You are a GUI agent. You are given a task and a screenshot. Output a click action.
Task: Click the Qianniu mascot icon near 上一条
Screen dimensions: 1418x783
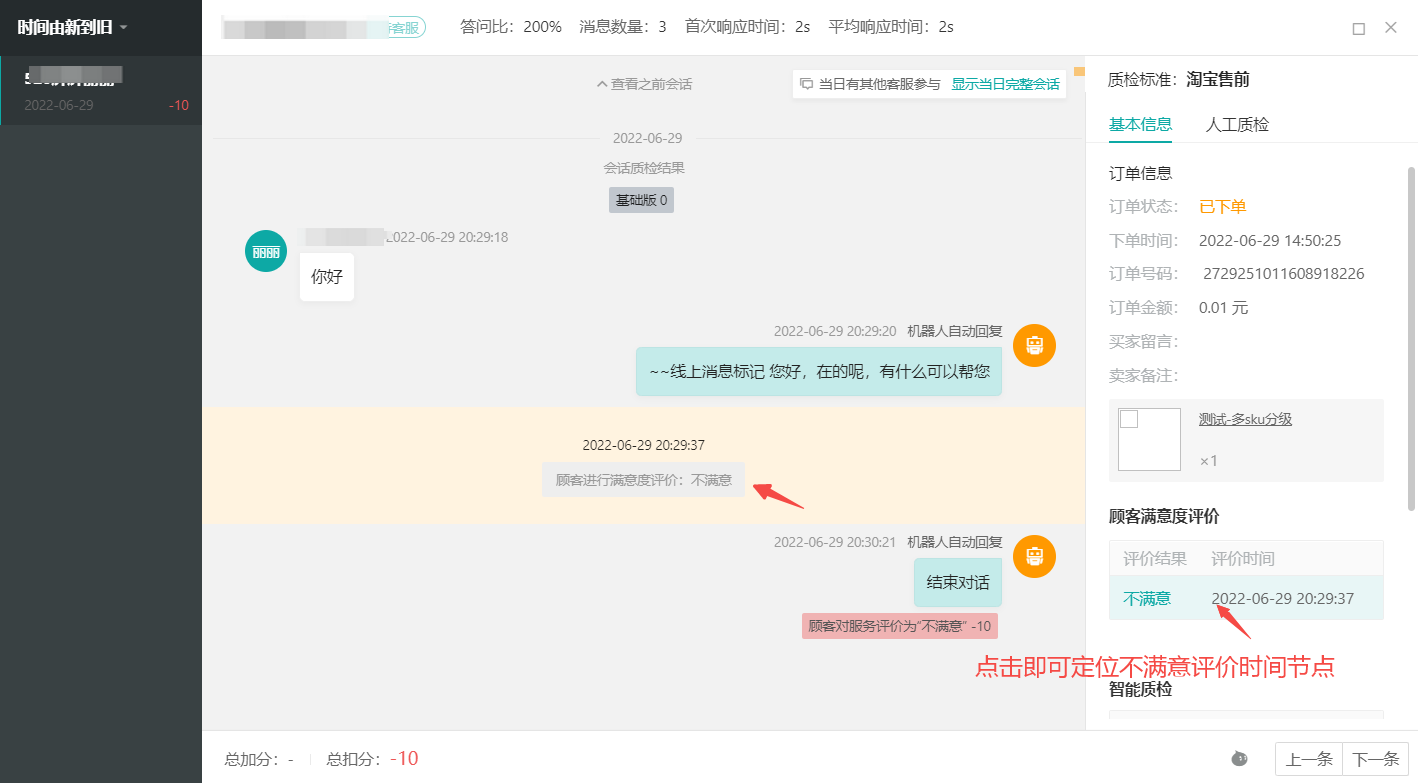tap(1240, 759)
